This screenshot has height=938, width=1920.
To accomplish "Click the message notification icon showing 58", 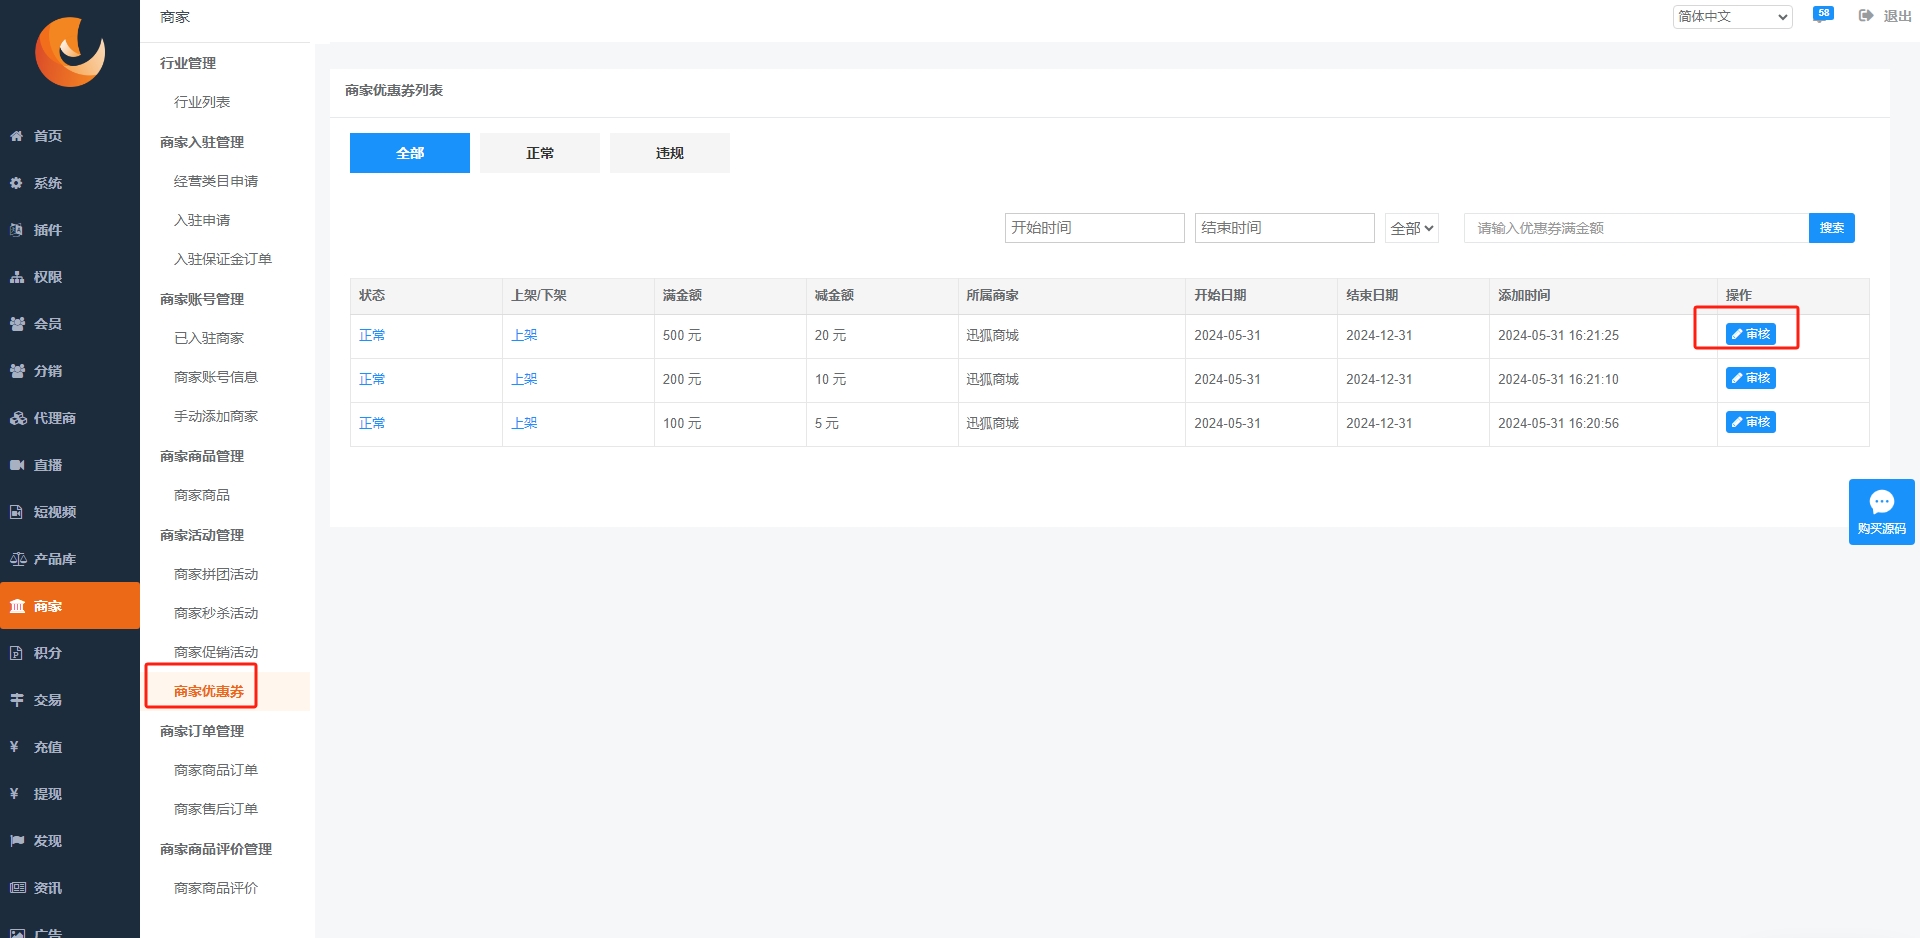I will point(1823,14).
